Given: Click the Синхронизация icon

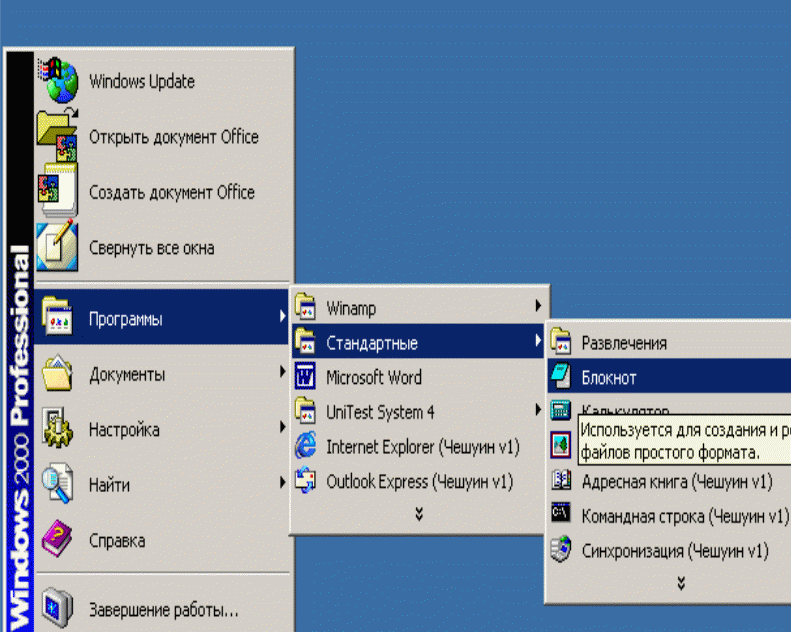Looking at the screenshot, I should coord(561,550).
